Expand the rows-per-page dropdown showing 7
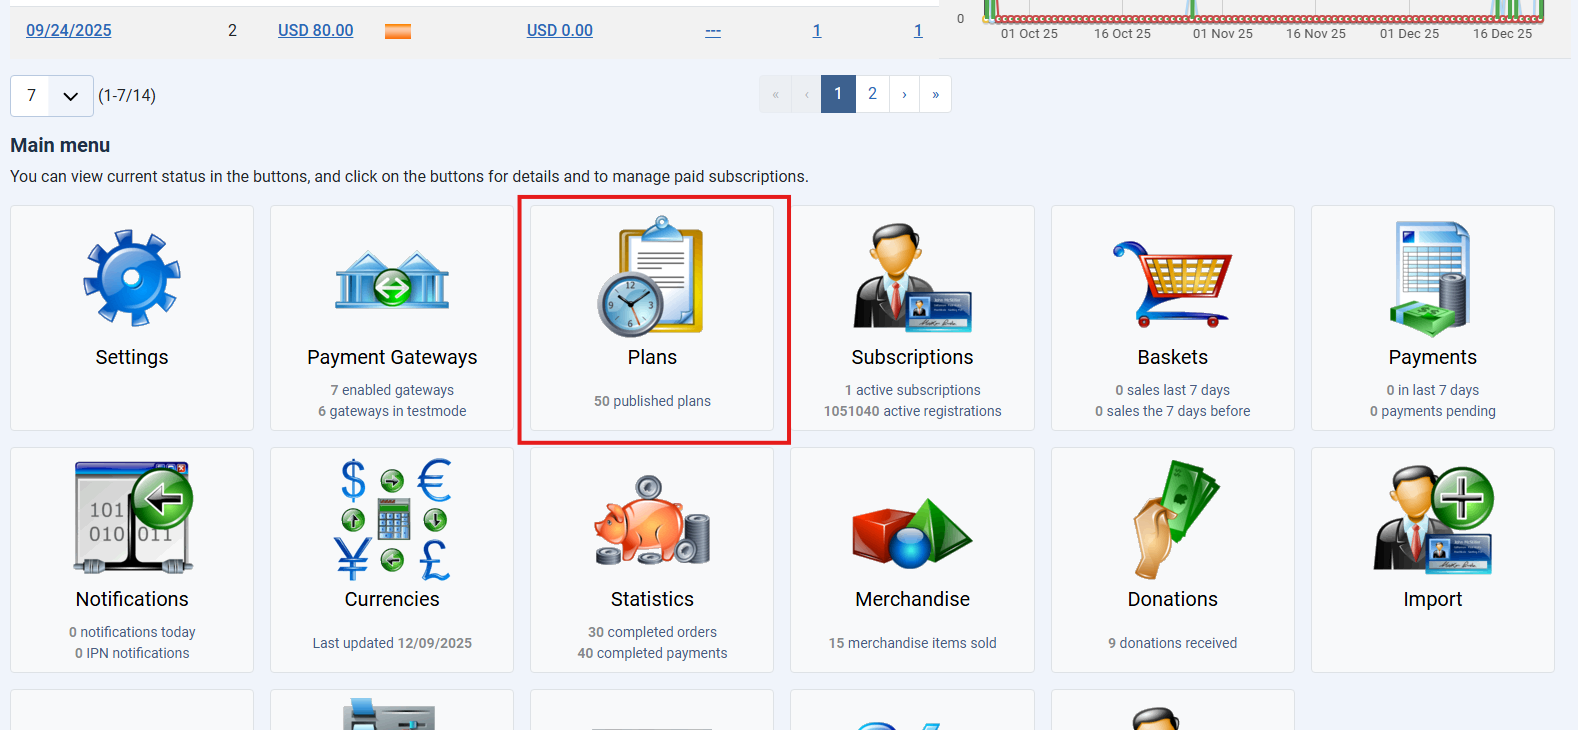The width and height of the screenshot is (1578, 730). 52,96
